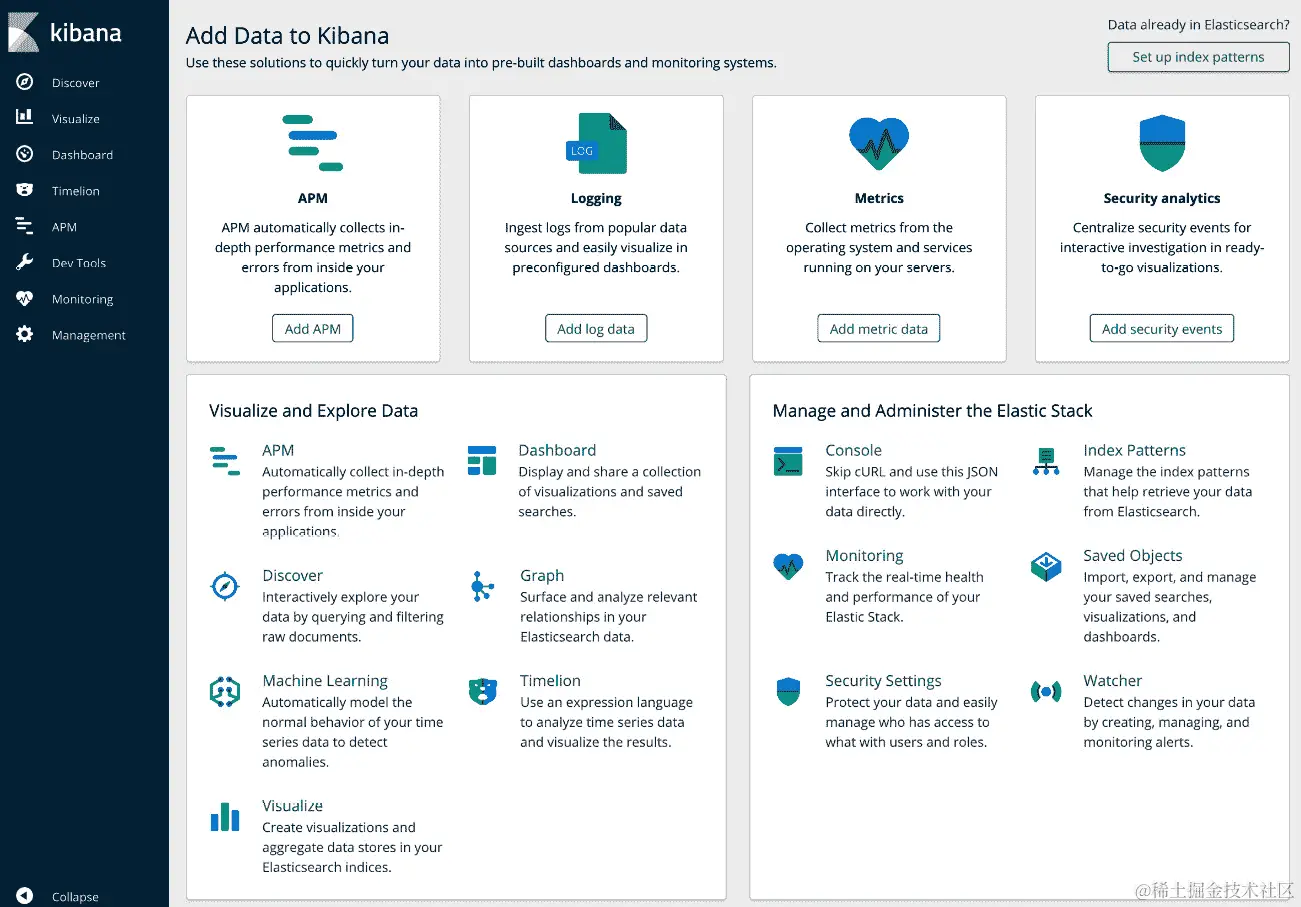Open Discover from the sidebar compass icon

25,83
